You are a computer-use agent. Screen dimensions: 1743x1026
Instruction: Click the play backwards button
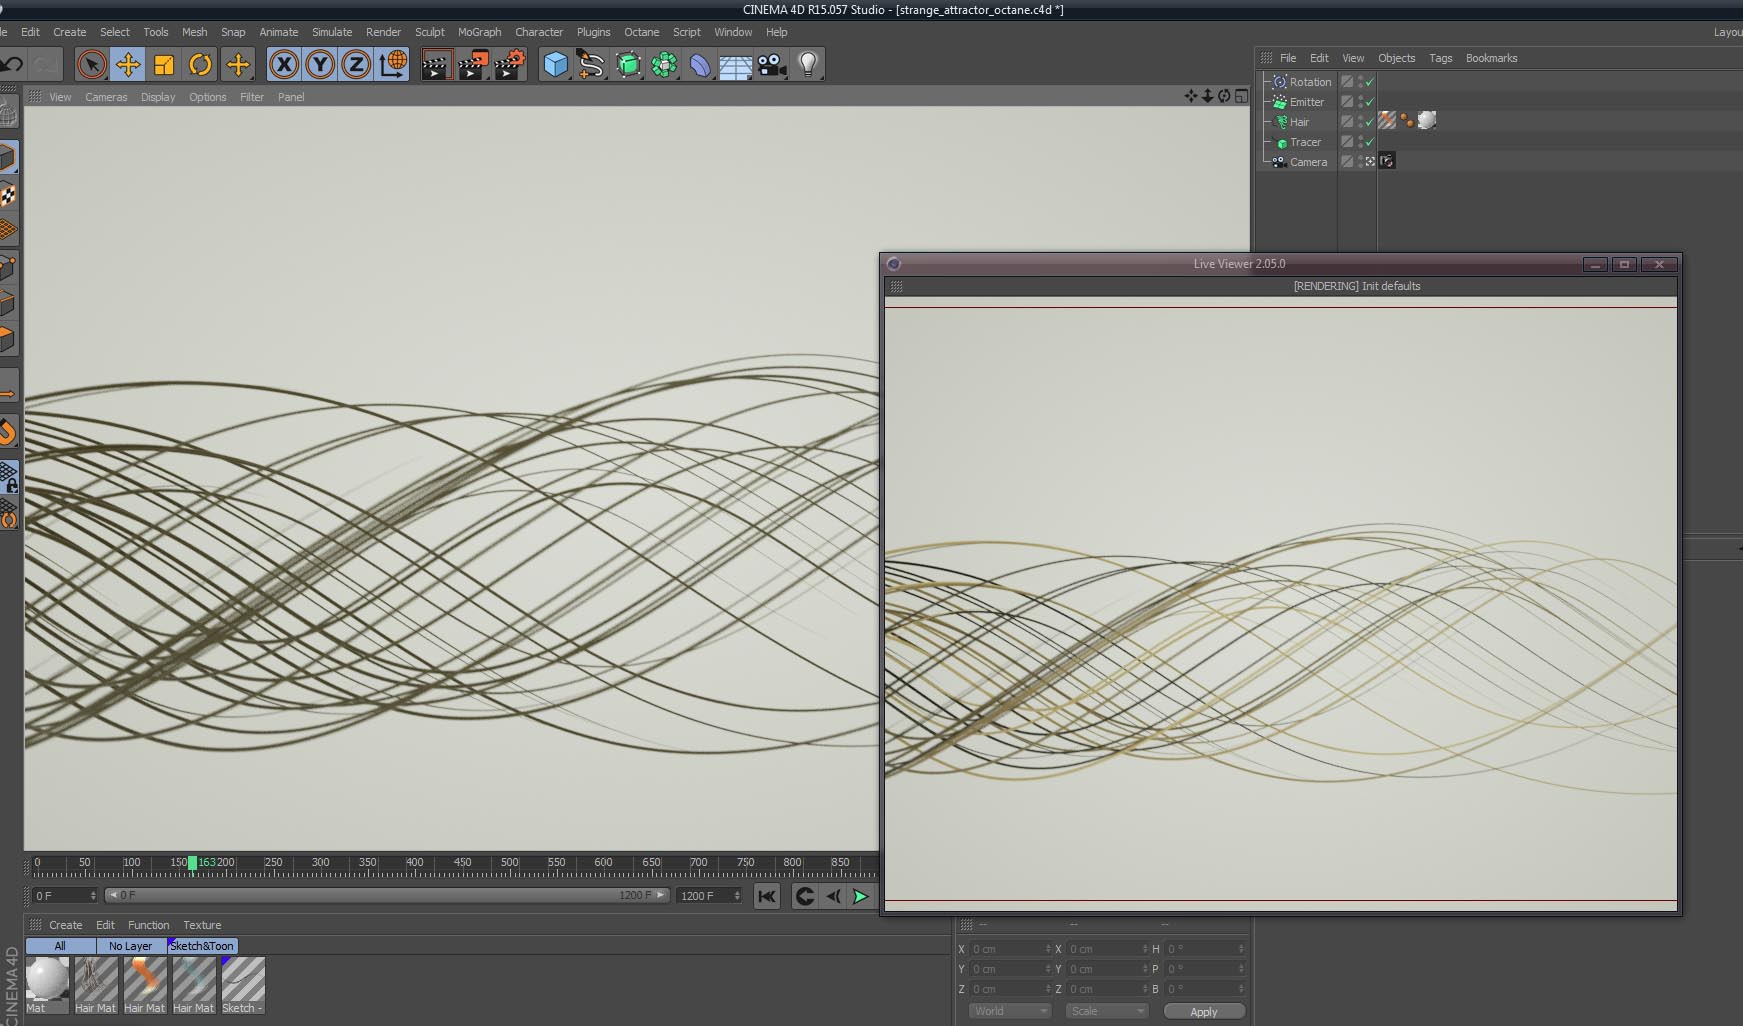tap(832, 896)
